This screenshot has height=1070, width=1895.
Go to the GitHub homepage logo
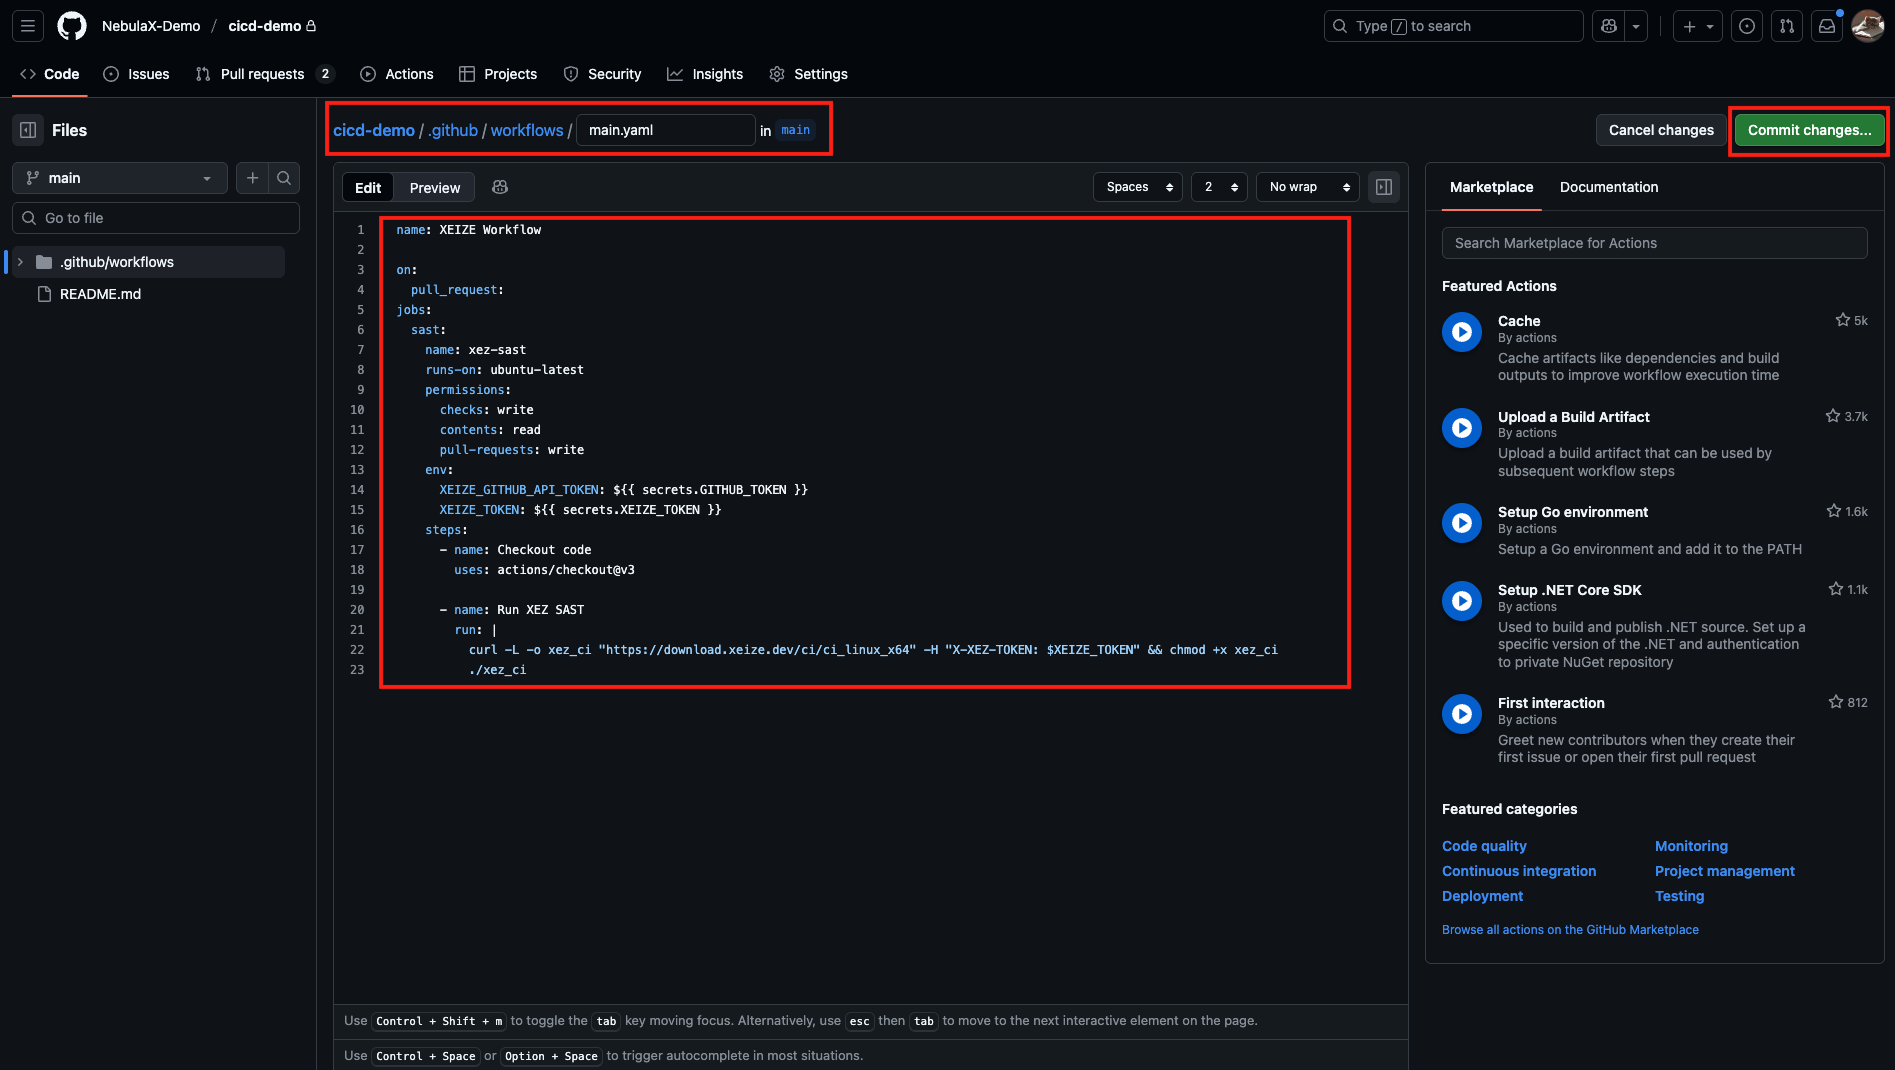click(x=72, y=26)
